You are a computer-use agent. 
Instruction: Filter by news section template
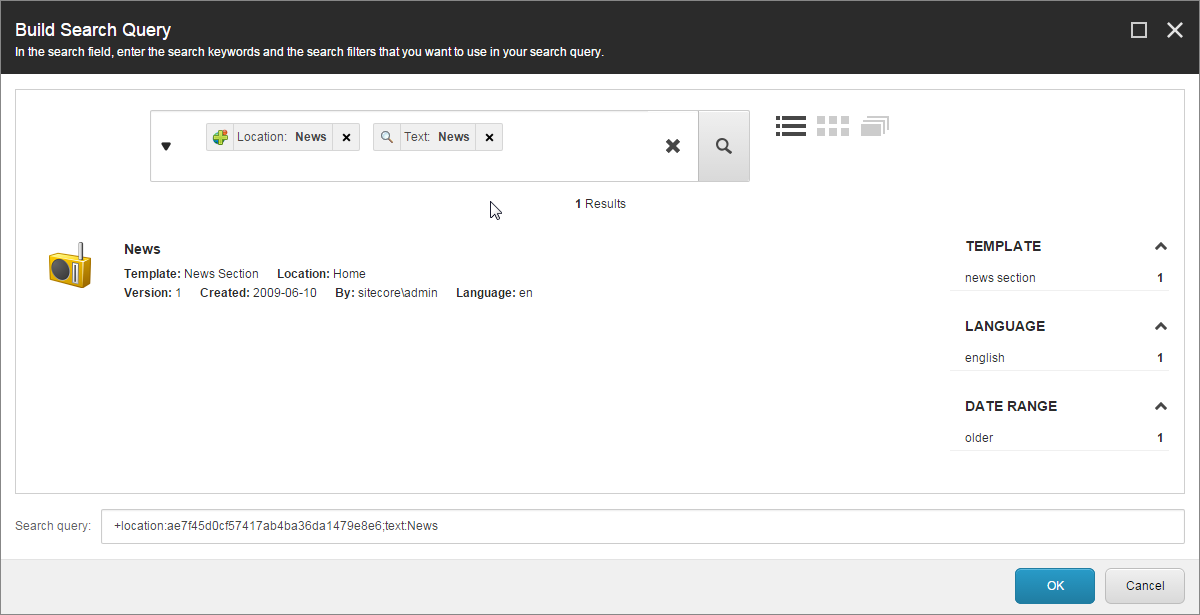coord(1000,278)
